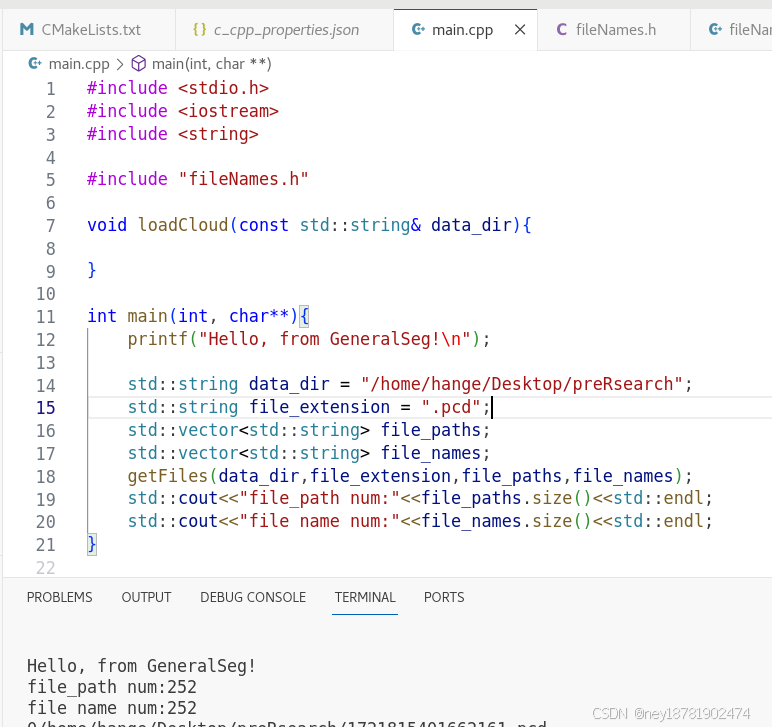Expand the breadcrumb chevron separator after main.cpp
Screen dimensions: 772x727
click(x=120, y=64)
